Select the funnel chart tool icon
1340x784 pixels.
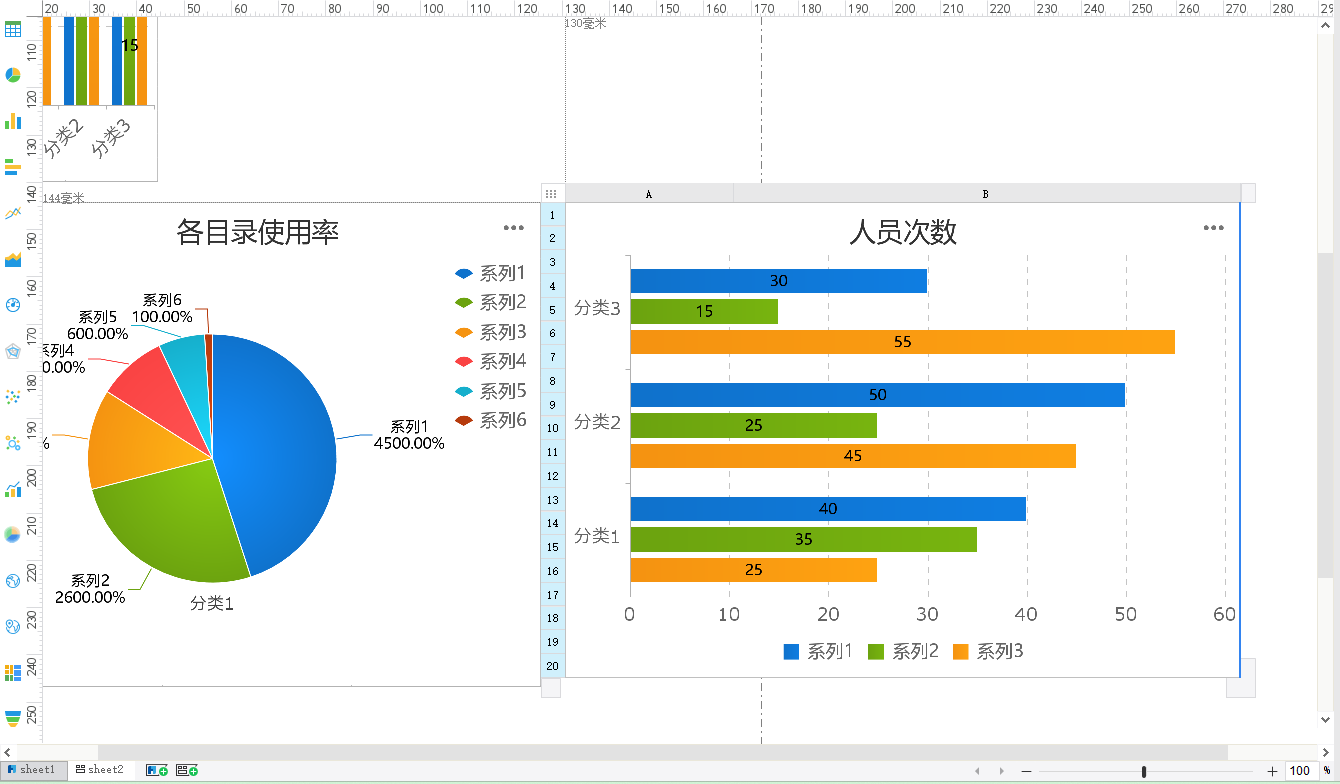click(x=13, y=718)
